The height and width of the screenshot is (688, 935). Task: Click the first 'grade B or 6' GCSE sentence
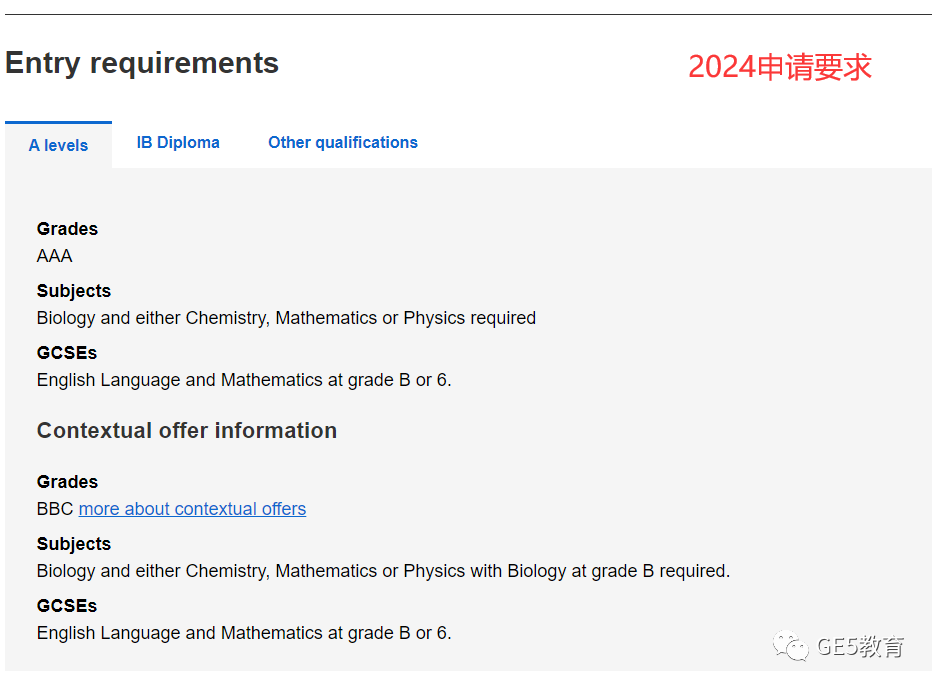tap(244, 380)
